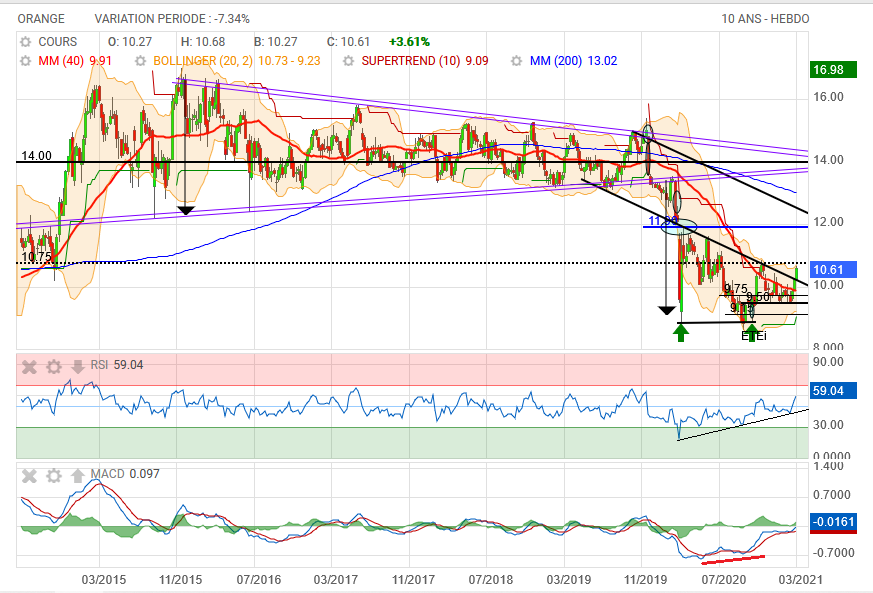Viewport: 873px width, 593px height.
Task: Click the 07/2016 date axis label
Action: 258,580
